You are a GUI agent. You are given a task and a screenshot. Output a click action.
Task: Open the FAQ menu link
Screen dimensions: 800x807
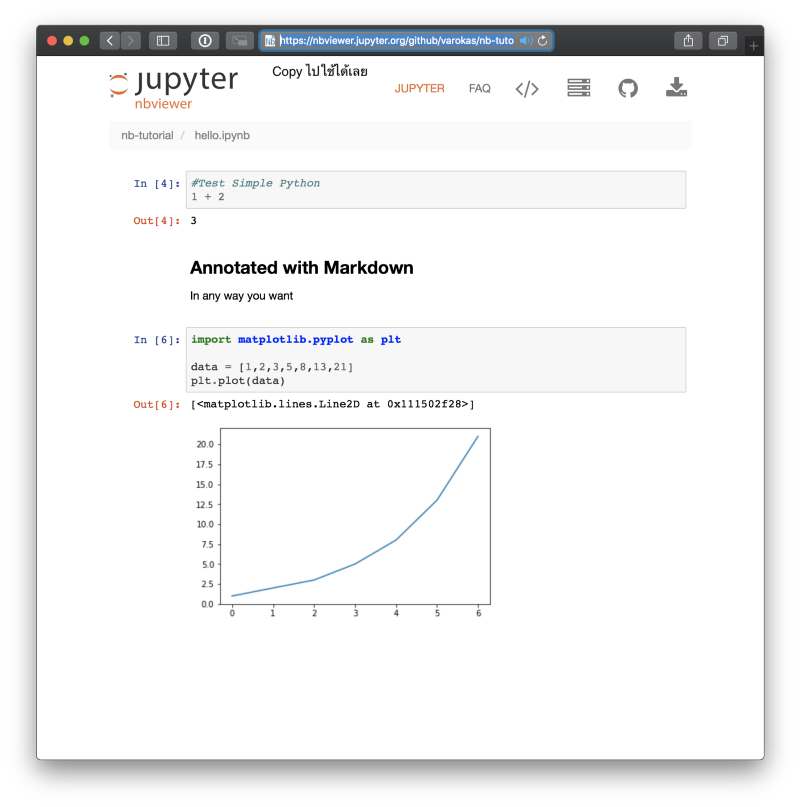pos(479,89)
